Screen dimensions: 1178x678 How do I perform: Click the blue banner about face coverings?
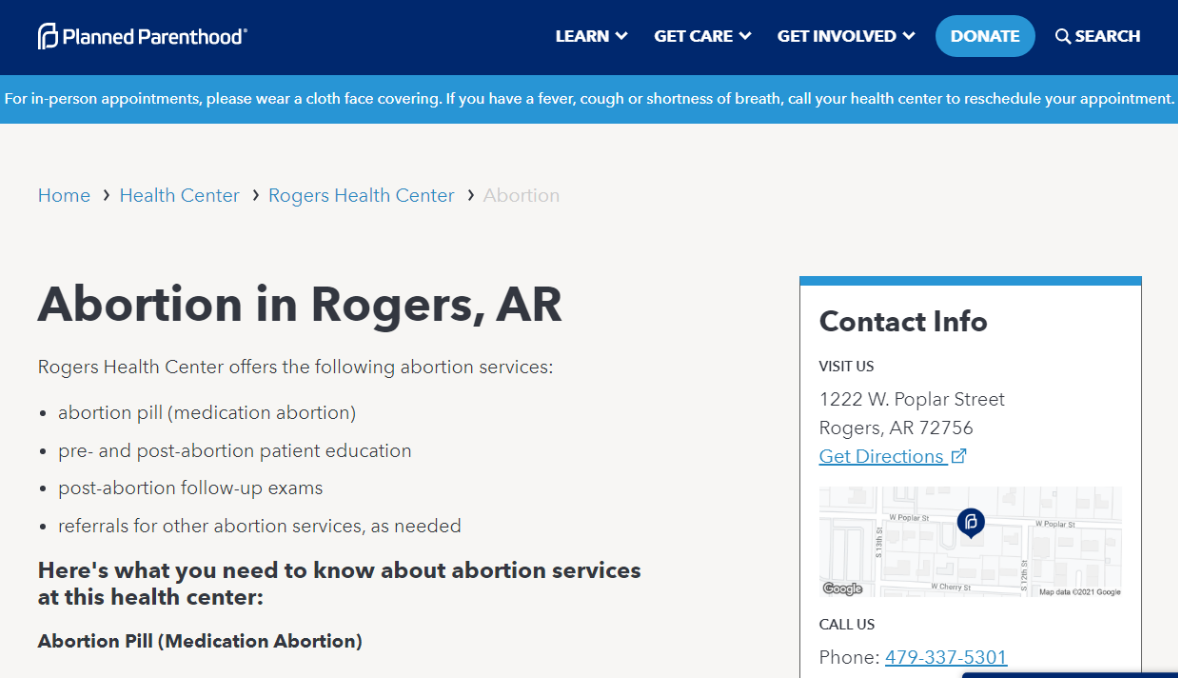(589, 98)
